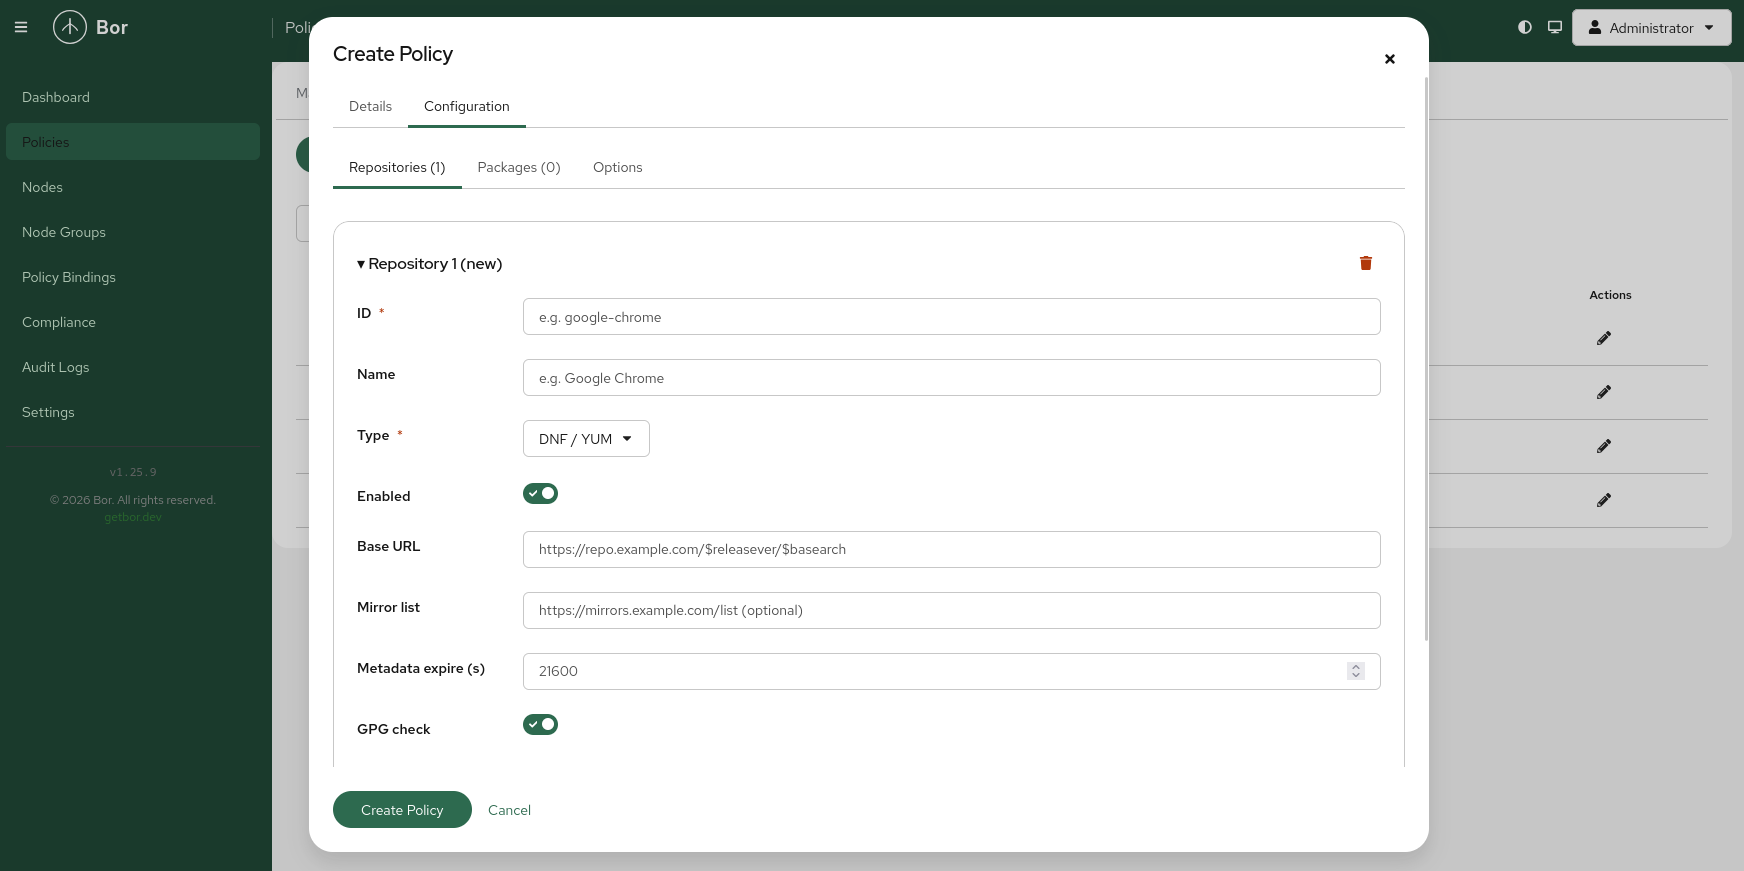Focus the repository ID input field

(951, 317)
